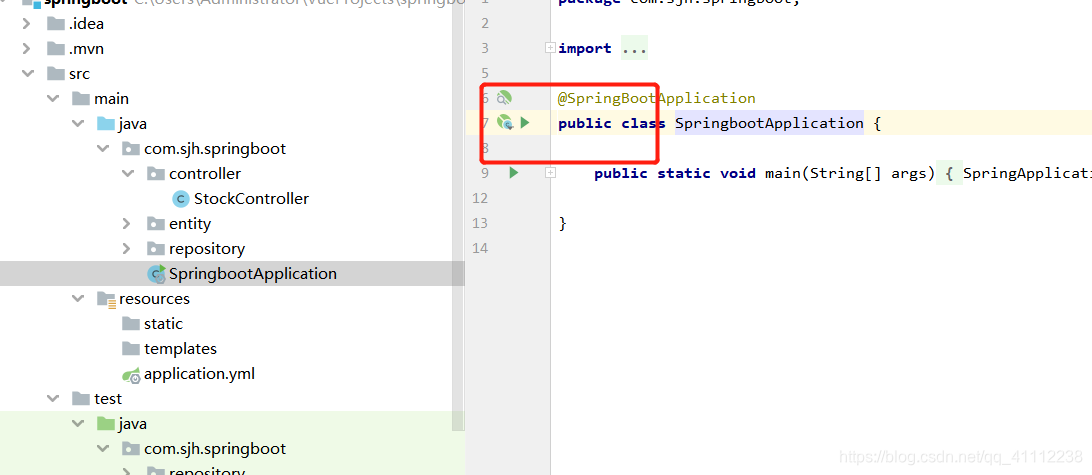Expand the folded main method body
The image size is (1092, 475).
tap(550, 173)
